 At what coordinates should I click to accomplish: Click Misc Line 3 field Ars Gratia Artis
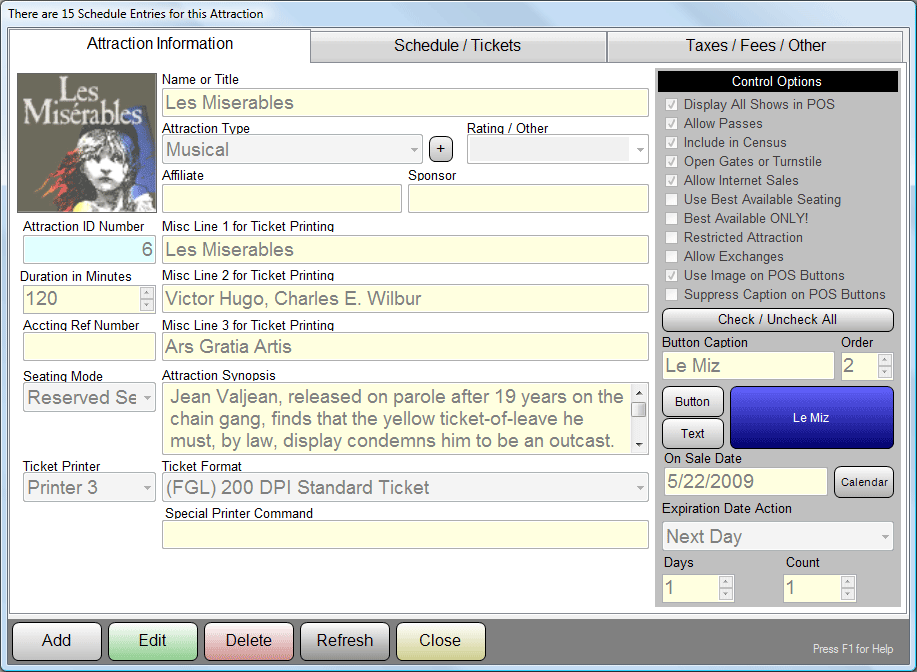point(405,347)
